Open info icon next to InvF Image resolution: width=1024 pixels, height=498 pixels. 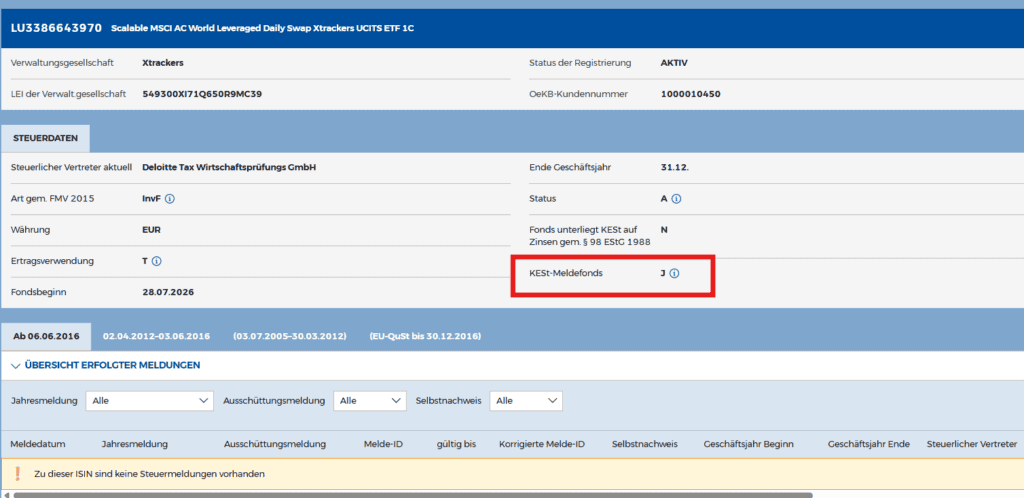[170, 198]
